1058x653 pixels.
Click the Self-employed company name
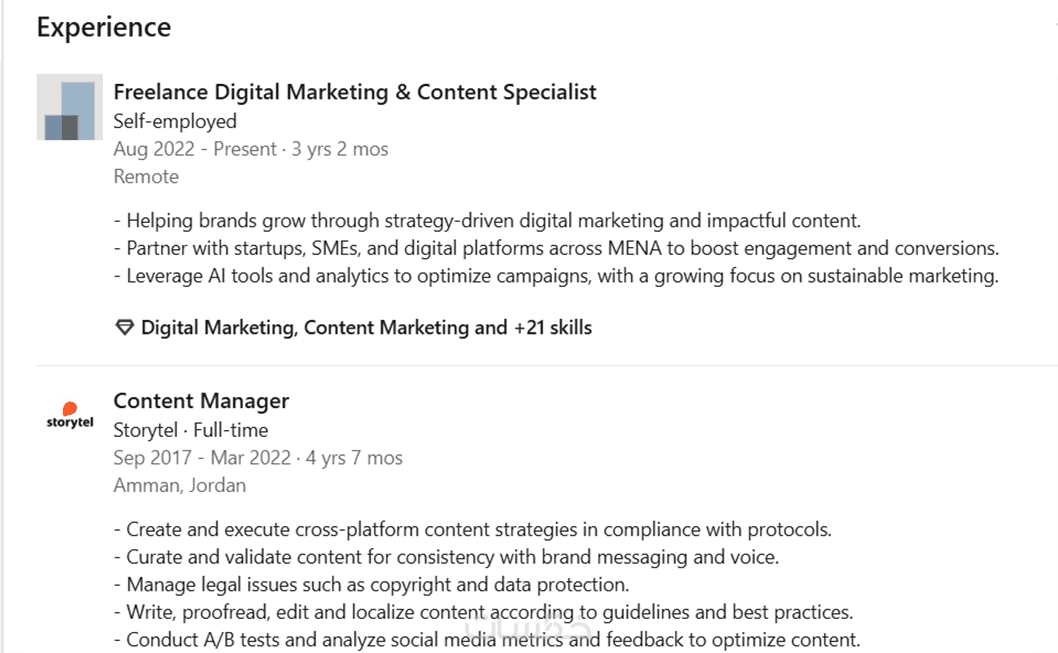[175, 121]
